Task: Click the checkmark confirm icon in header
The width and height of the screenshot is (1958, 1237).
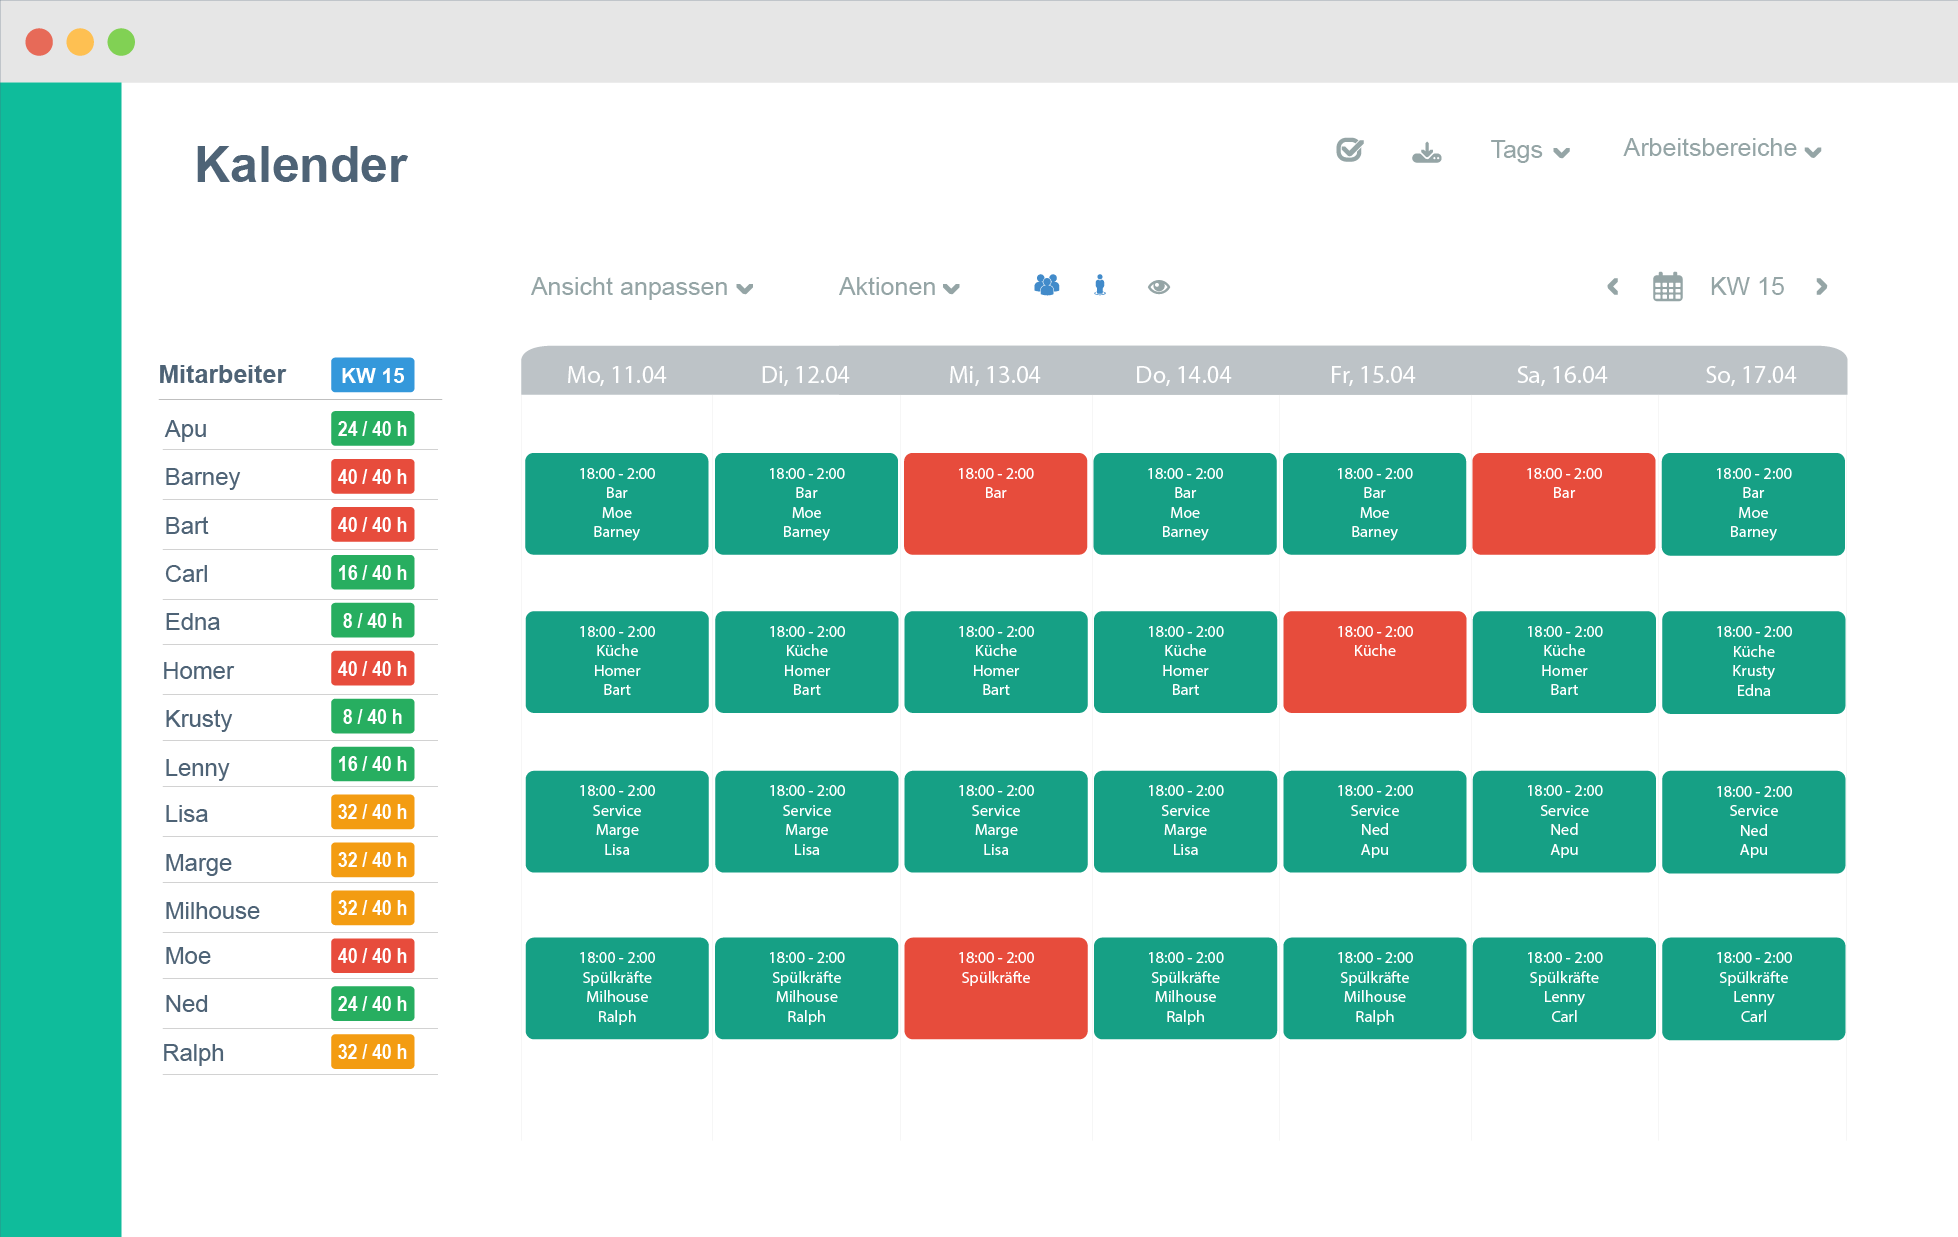Action: (1349, 150)
